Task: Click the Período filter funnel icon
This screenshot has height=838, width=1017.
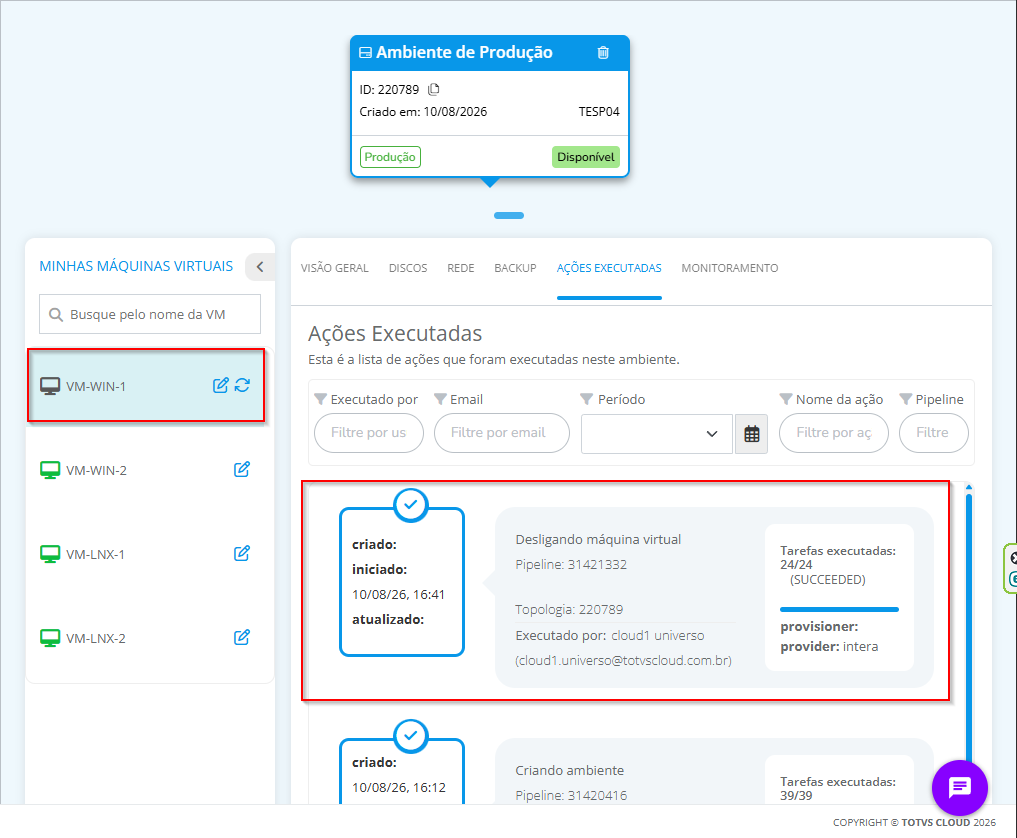Action: click(587, 399)
